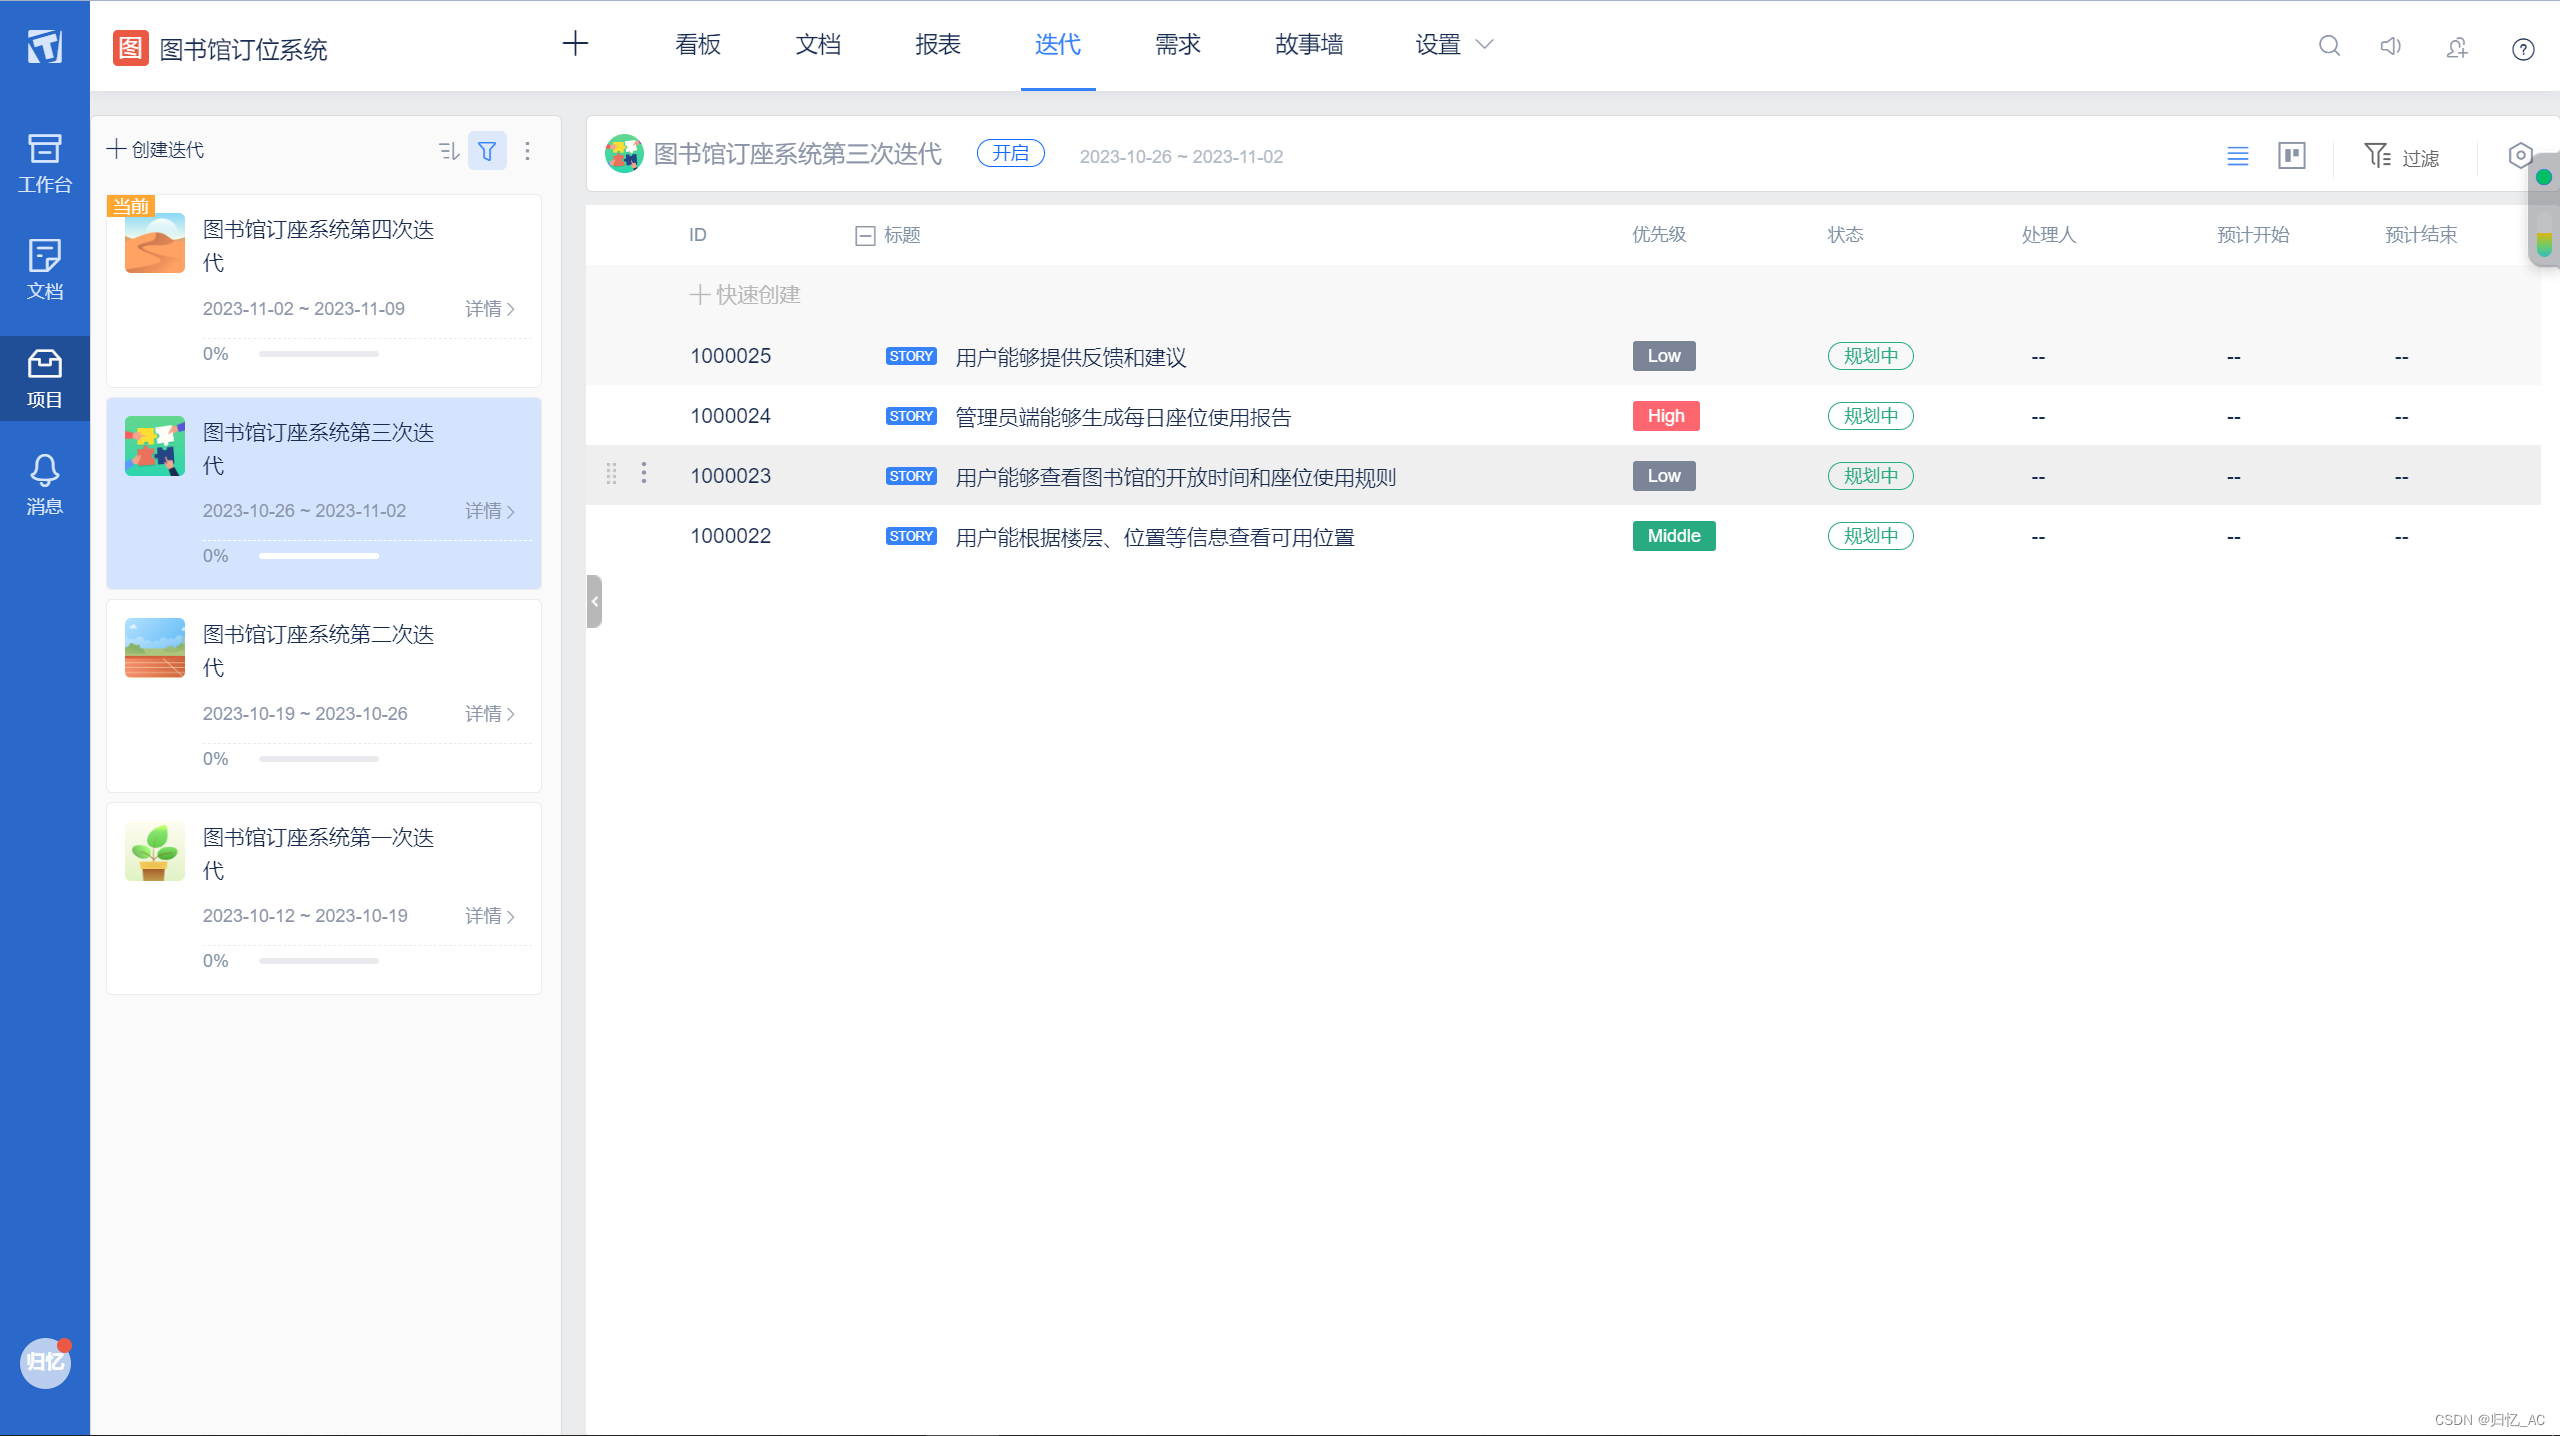
Task: Toggle the iteration list filter funnel
Action: [x=487, y=151]
